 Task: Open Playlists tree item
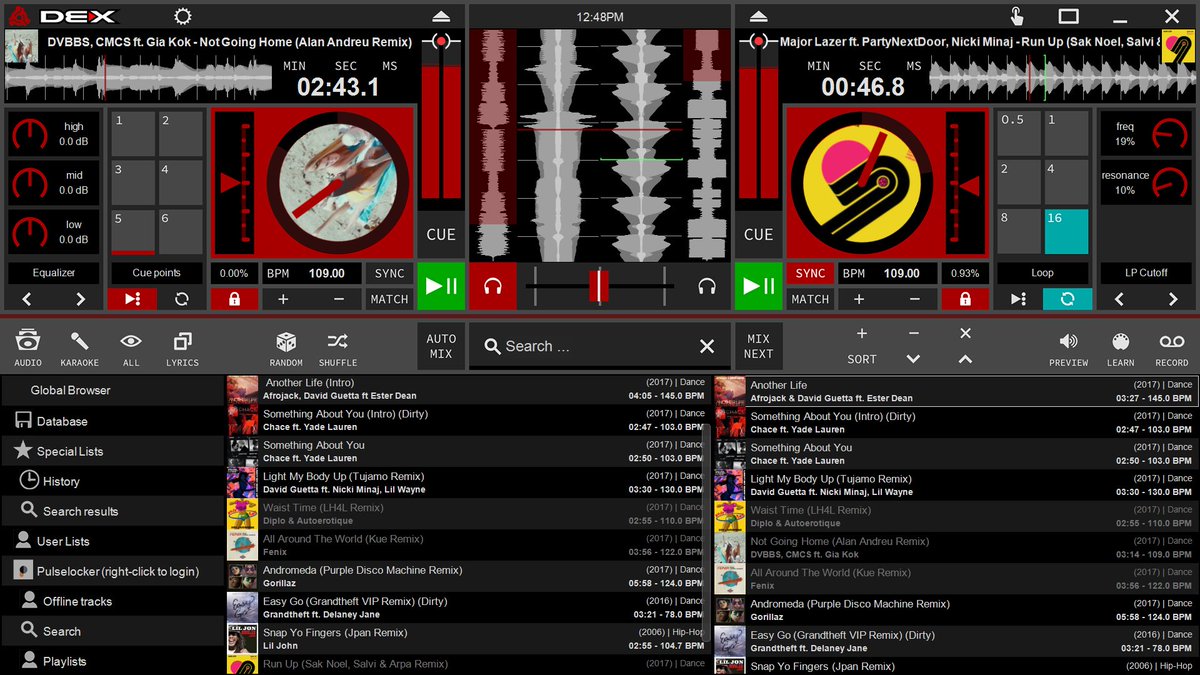(112, 661)
